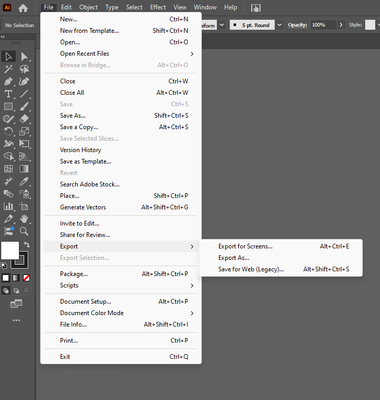Pick the Type tool

point(8,94)
